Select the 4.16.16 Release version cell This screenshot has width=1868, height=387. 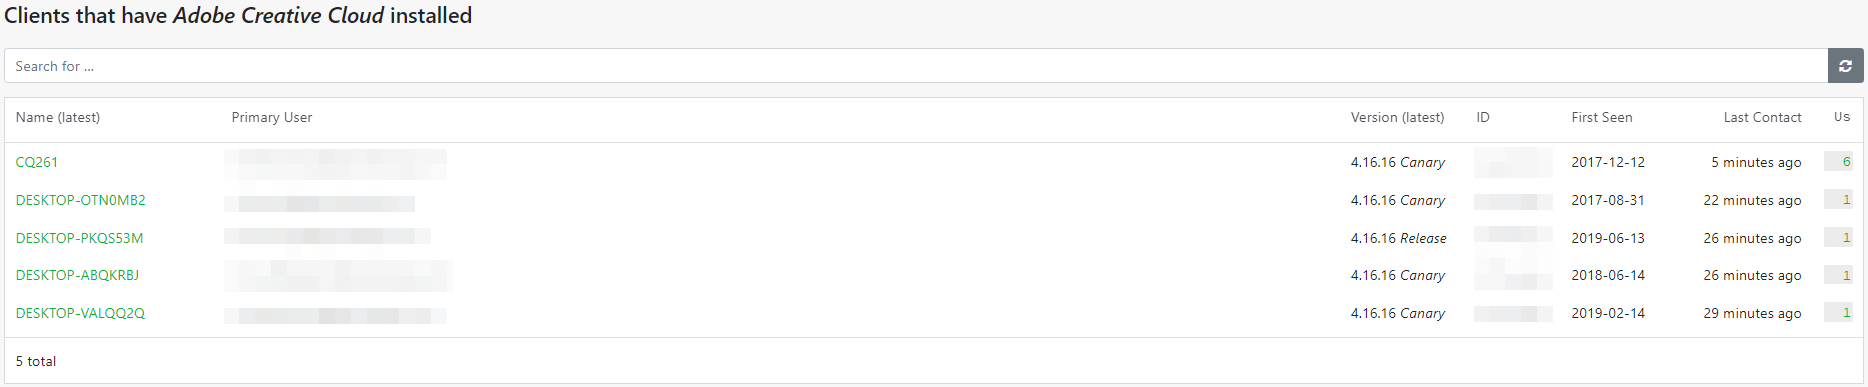point(1399,238)
